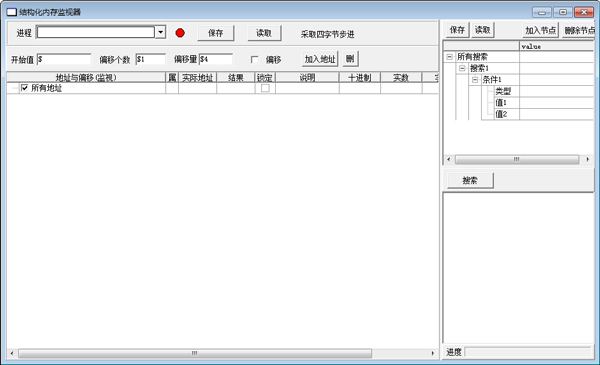Click the 结果 column header
Viewport: 600px width, 365px height.
(236, 78)
